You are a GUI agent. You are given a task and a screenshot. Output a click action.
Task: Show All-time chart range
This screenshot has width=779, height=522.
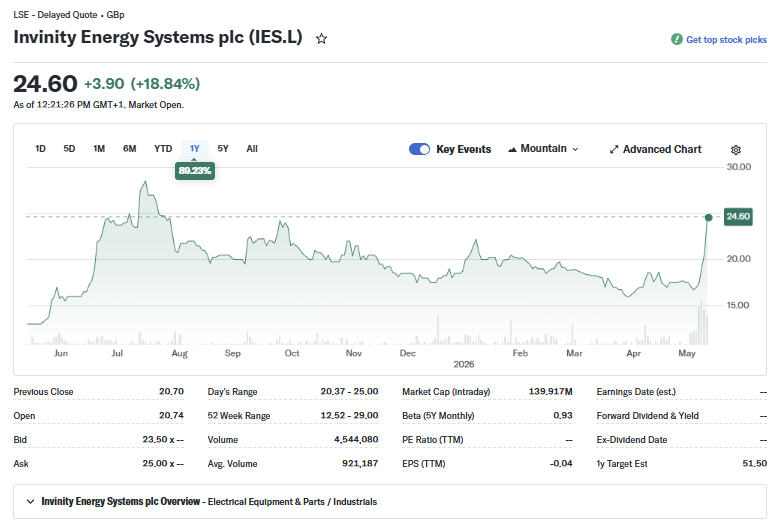(252, 149)
